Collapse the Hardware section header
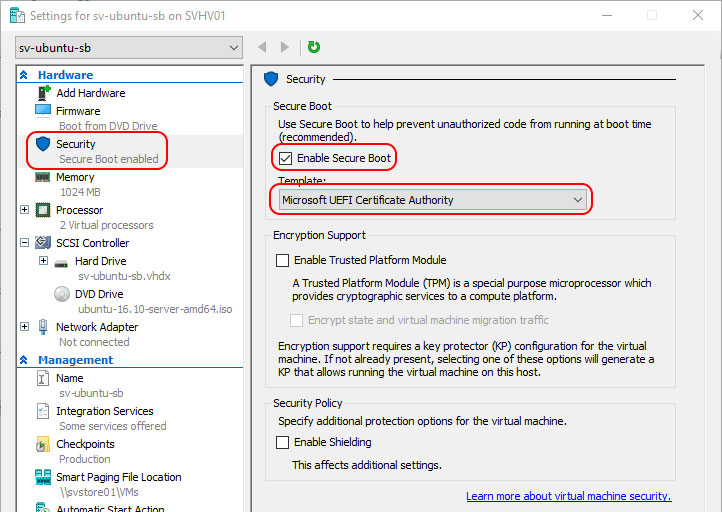Viewport: 722px width, 512px height. click(x=24, y=75)
